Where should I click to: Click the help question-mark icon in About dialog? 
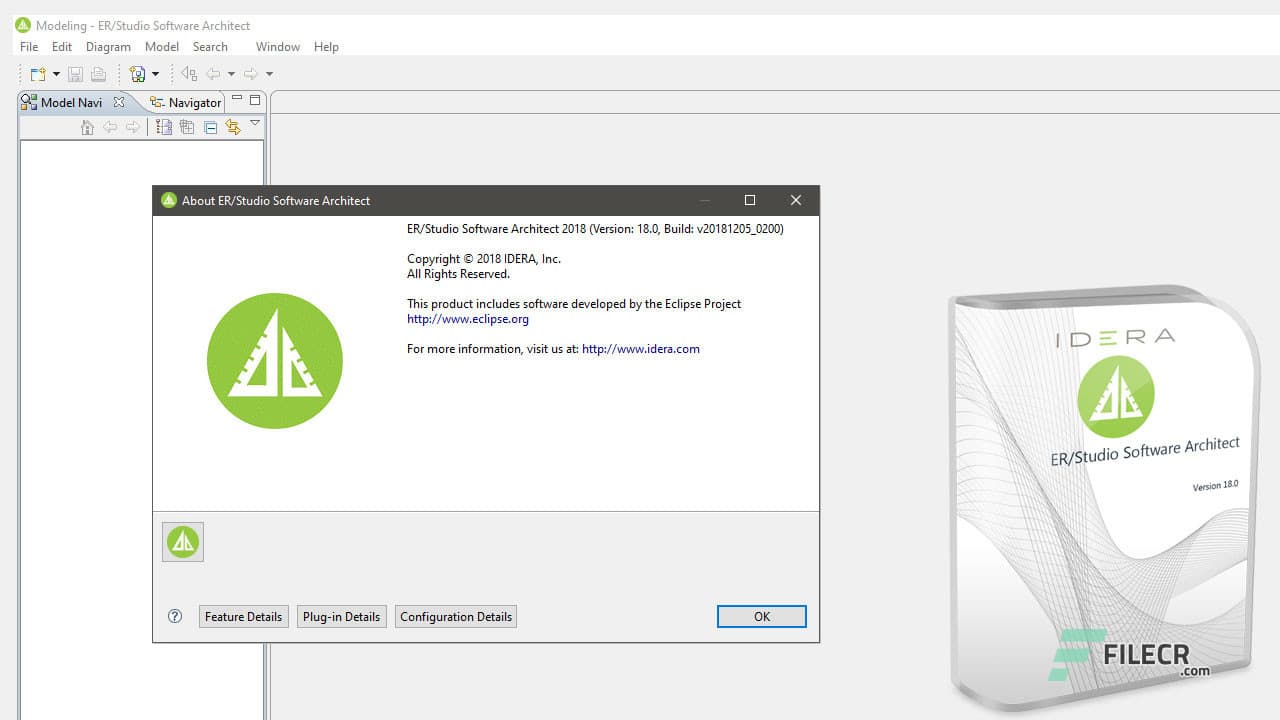(175, 616)
